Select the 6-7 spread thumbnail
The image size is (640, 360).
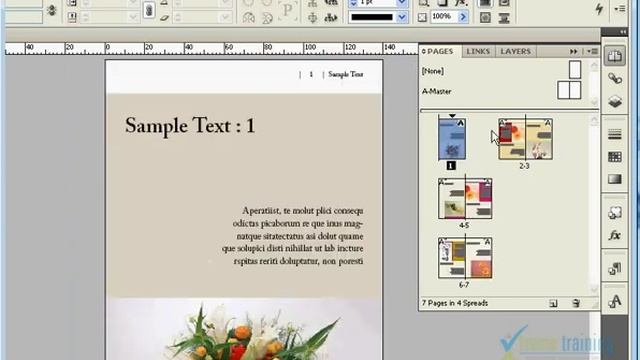(x=465, y=258)
